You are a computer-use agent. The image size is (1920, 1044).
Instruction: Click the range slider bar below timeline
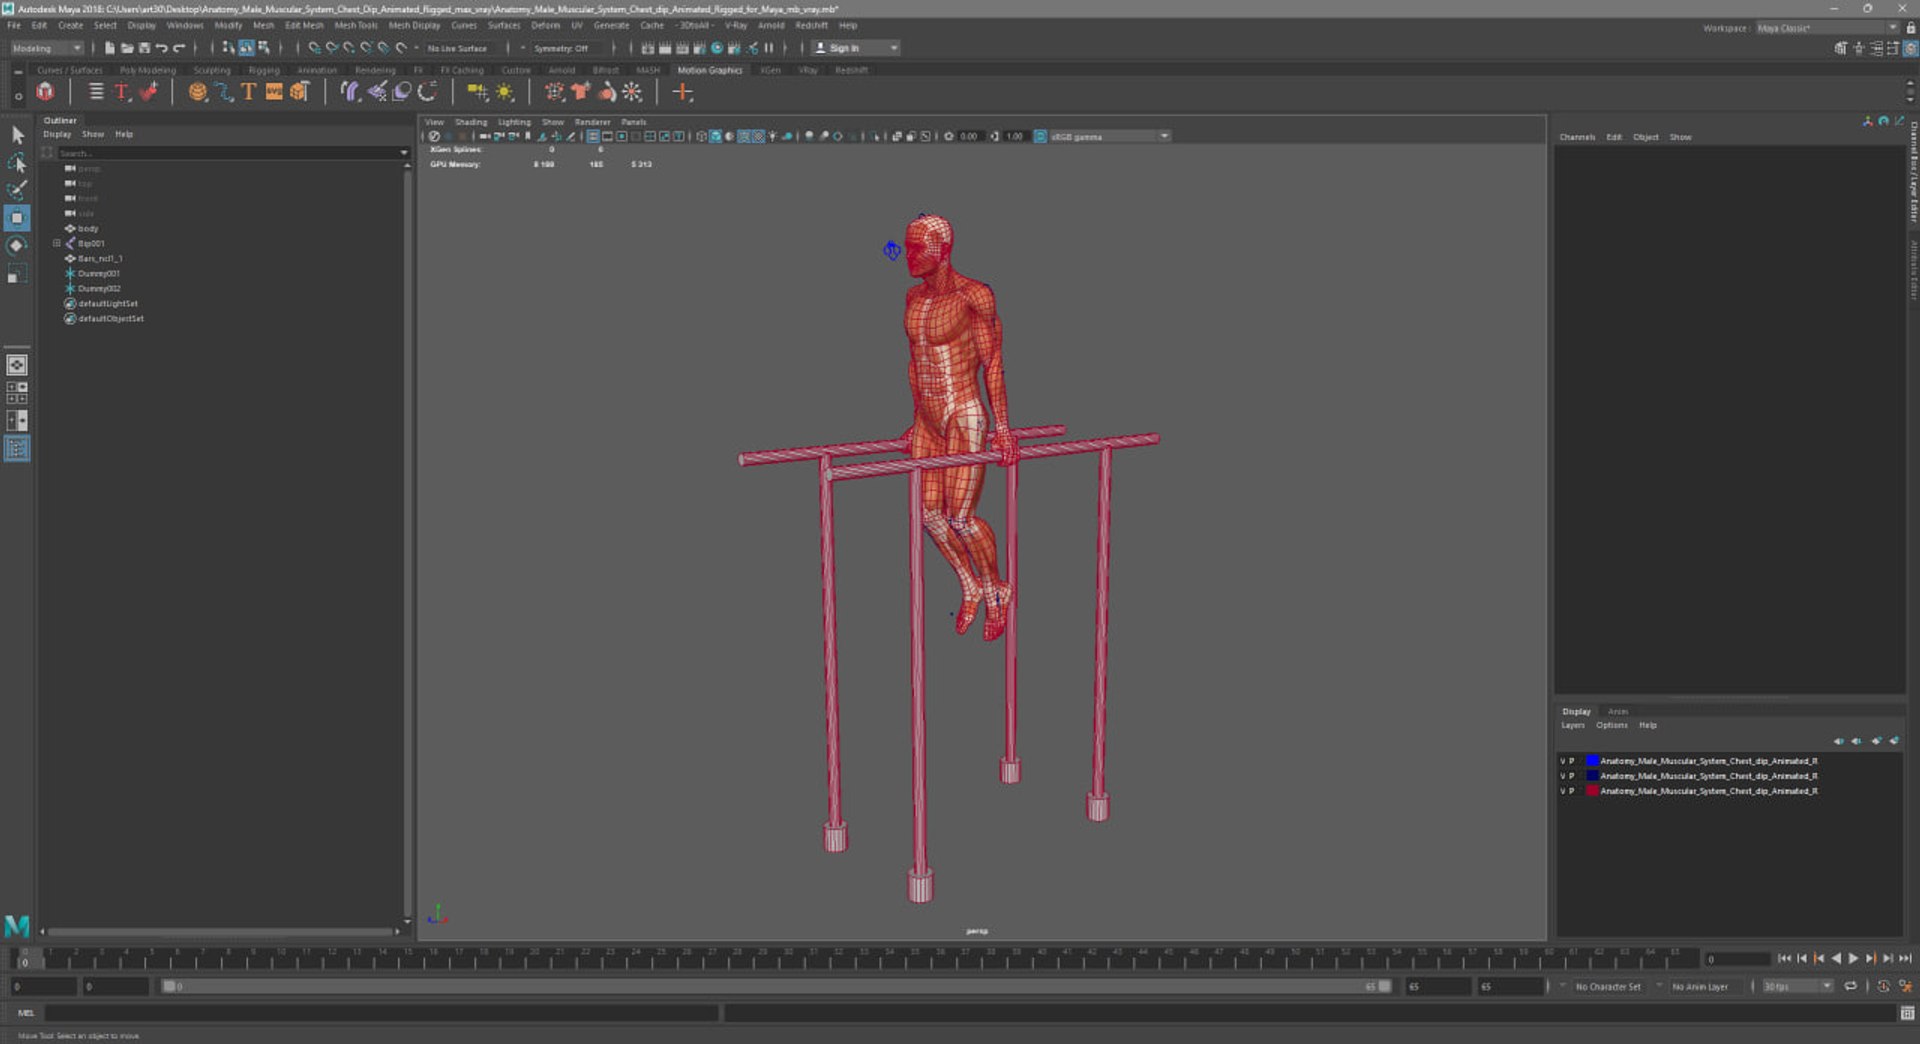tap(775, 986)
